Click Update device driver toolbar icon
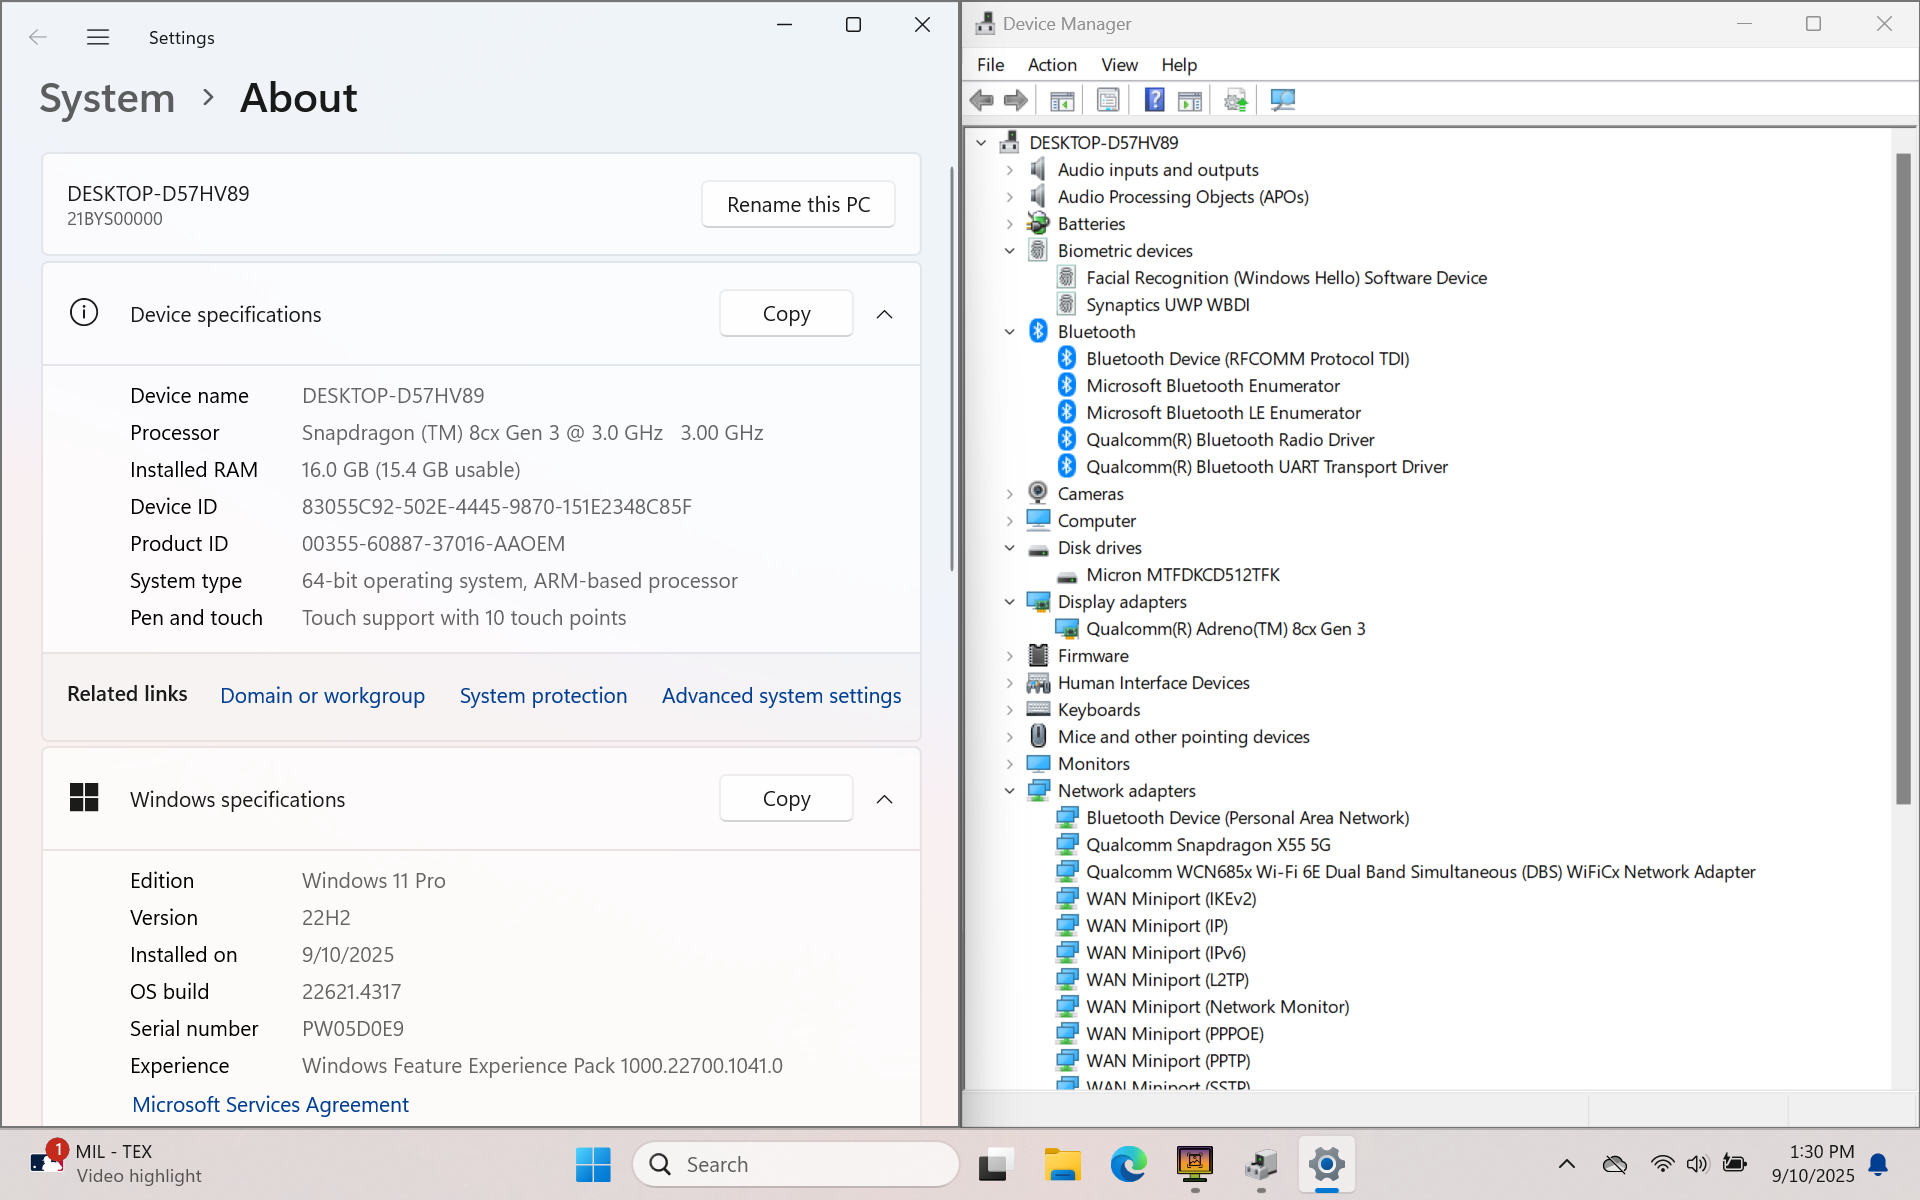Screen dimensions: 1920x1200 pyautogui.click(x=1236, y=100)
